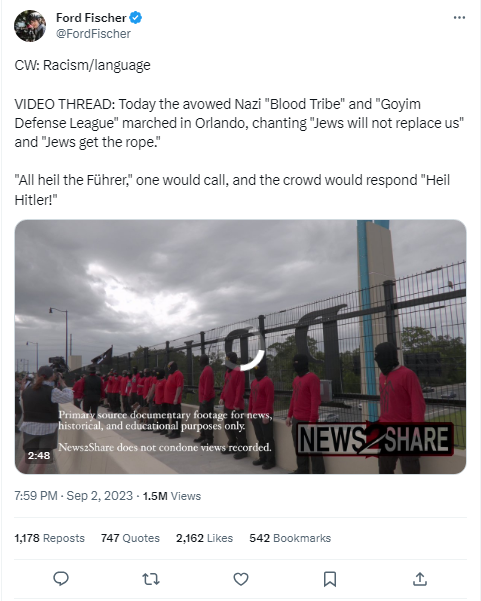View the 2,162 Likes list
This screenshot has width=481, height=601.
point(204,538)
